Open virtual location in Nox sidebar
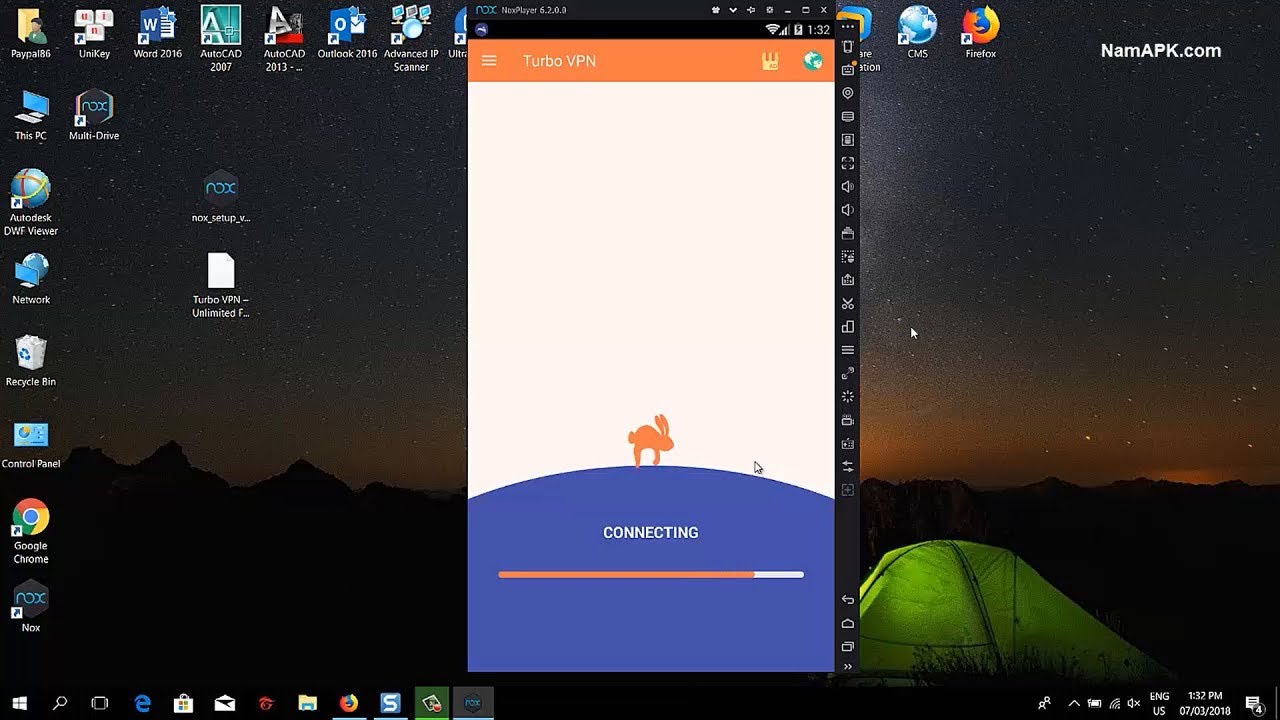Viewport: 1280px width, 720px height. click(x=848, y=93)
